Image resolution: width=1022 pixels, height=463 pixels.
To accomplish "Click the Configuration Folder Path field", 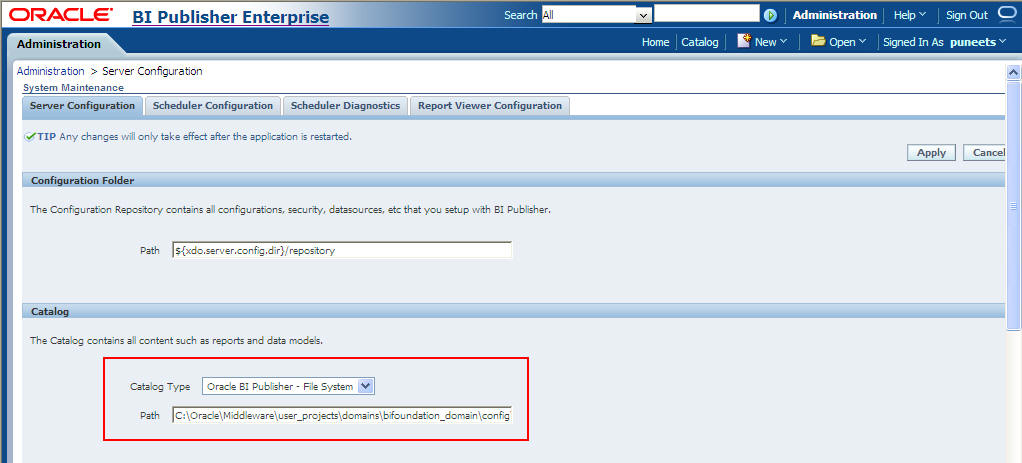I will (342, 250).
